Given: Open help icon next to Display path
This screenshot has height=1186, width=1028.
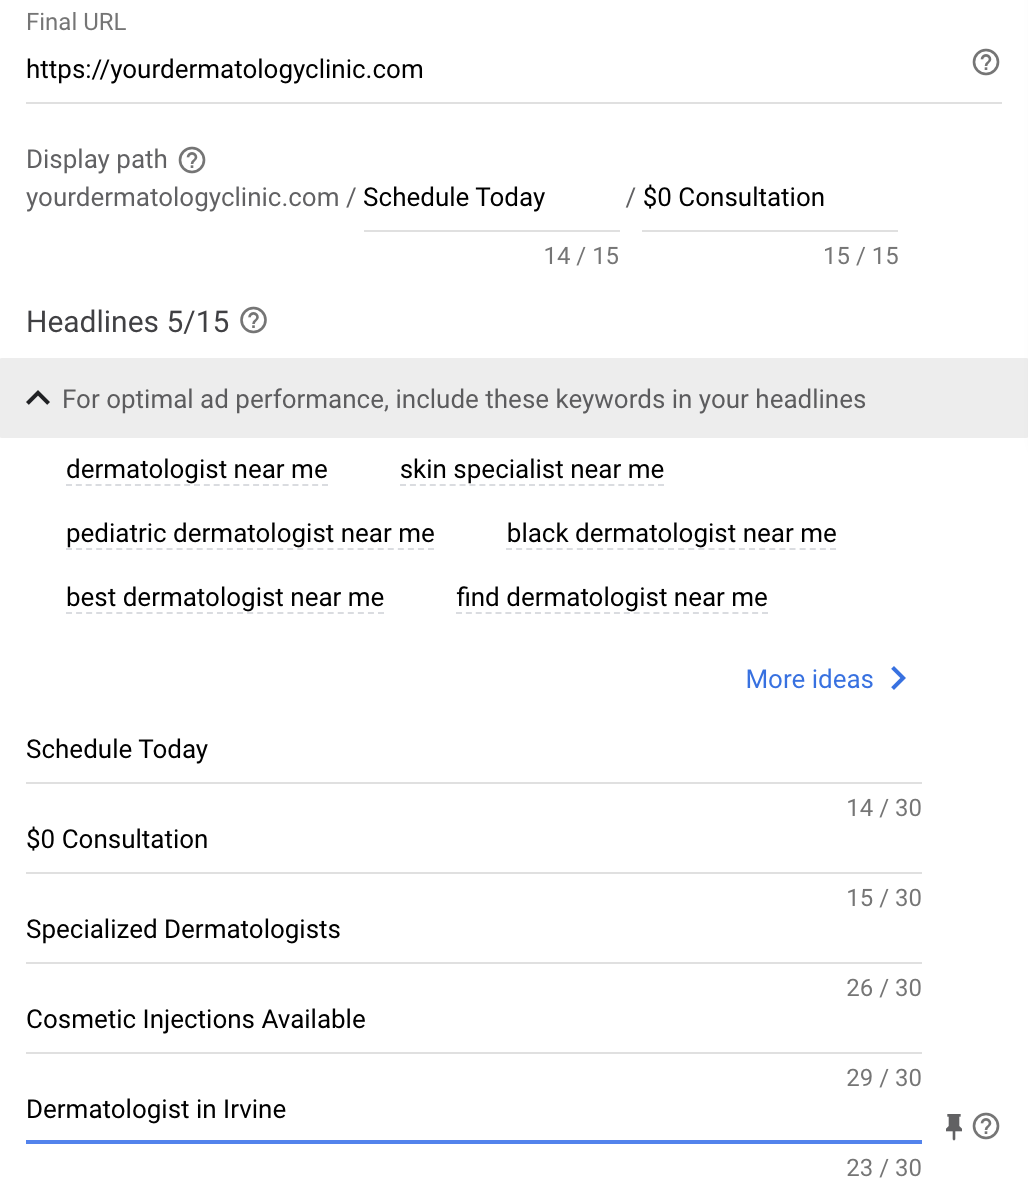Looking at the screenshot, I should pyautogui.click(x=192, y=160).
